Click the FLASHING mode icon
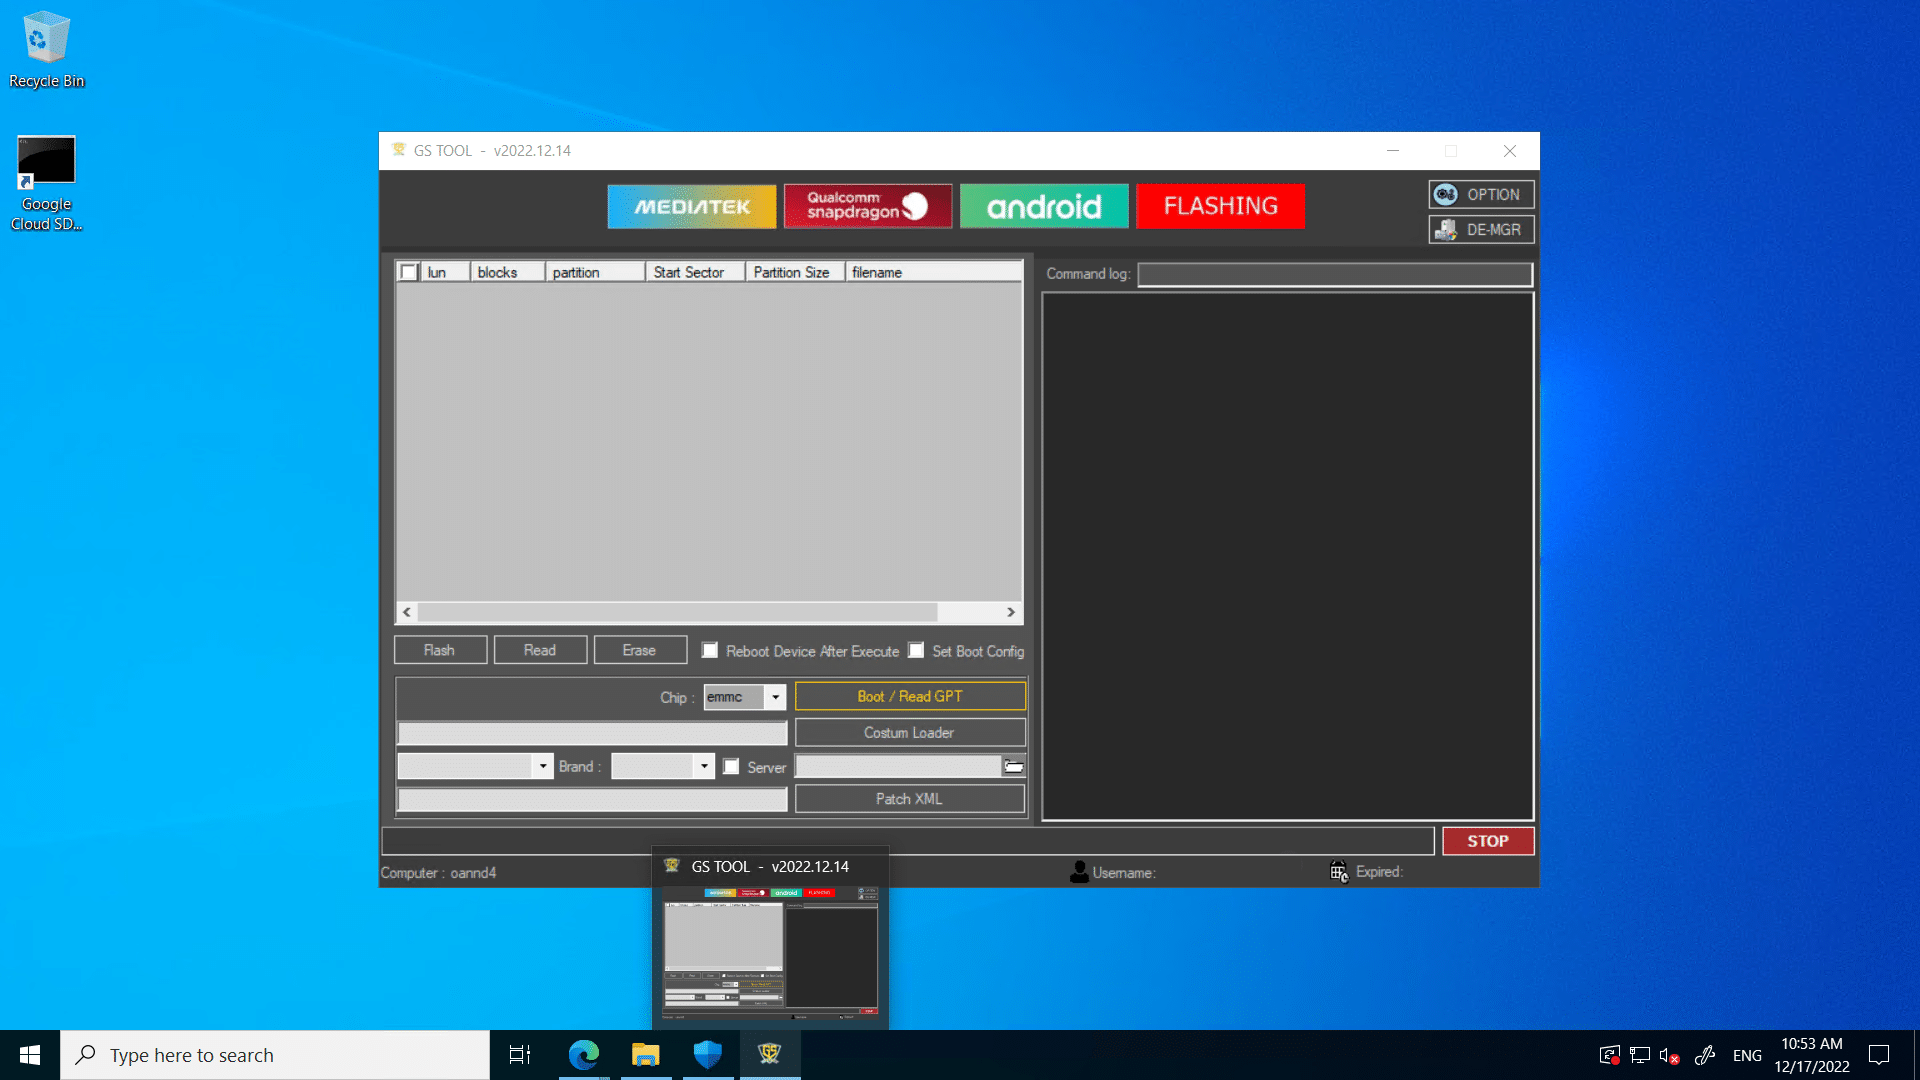The height and width of the screenshot is (1080, 1920). 1220,206
